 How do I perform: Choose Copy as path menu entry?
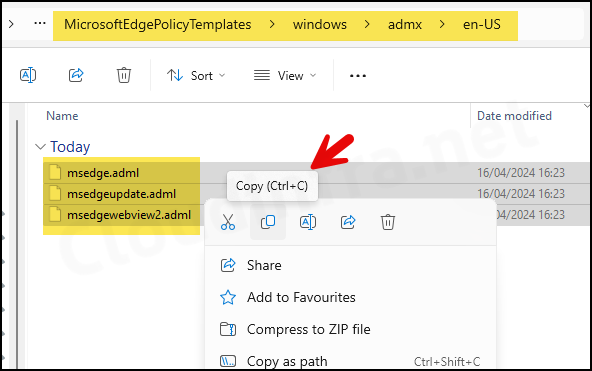350,361
